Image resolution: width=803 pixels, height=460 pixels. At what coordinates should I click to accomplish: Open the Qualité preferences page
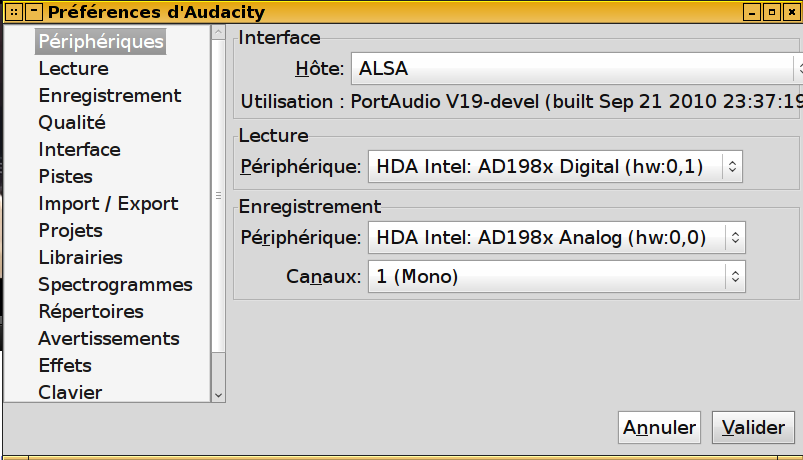[72, 123]
